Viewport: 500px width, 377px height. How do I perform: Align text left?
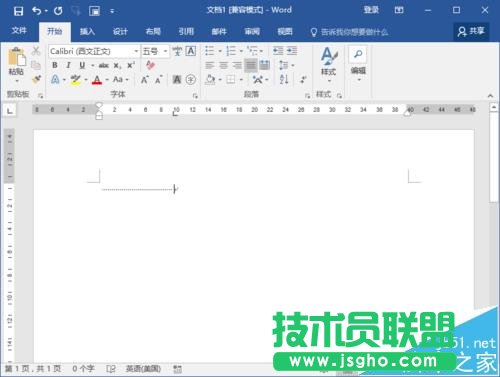click(x=210, y=65)
